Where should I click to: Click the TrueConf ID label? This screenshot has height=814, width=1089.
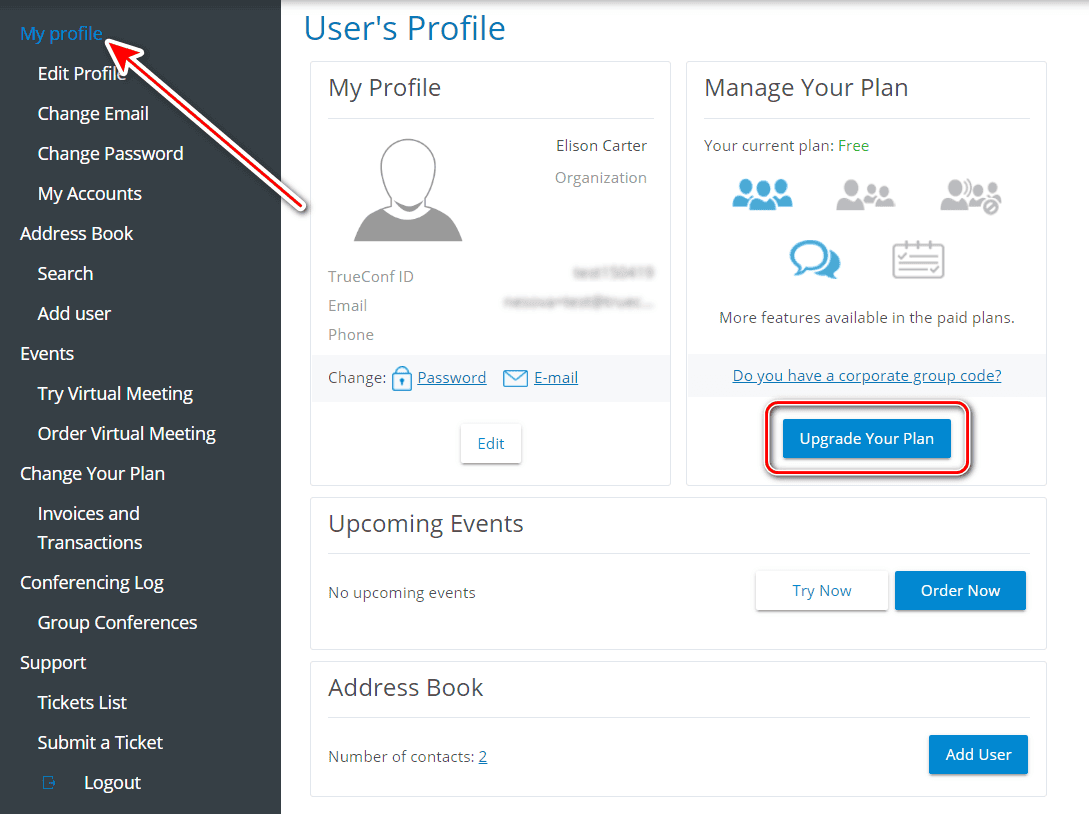pos(371,276)
